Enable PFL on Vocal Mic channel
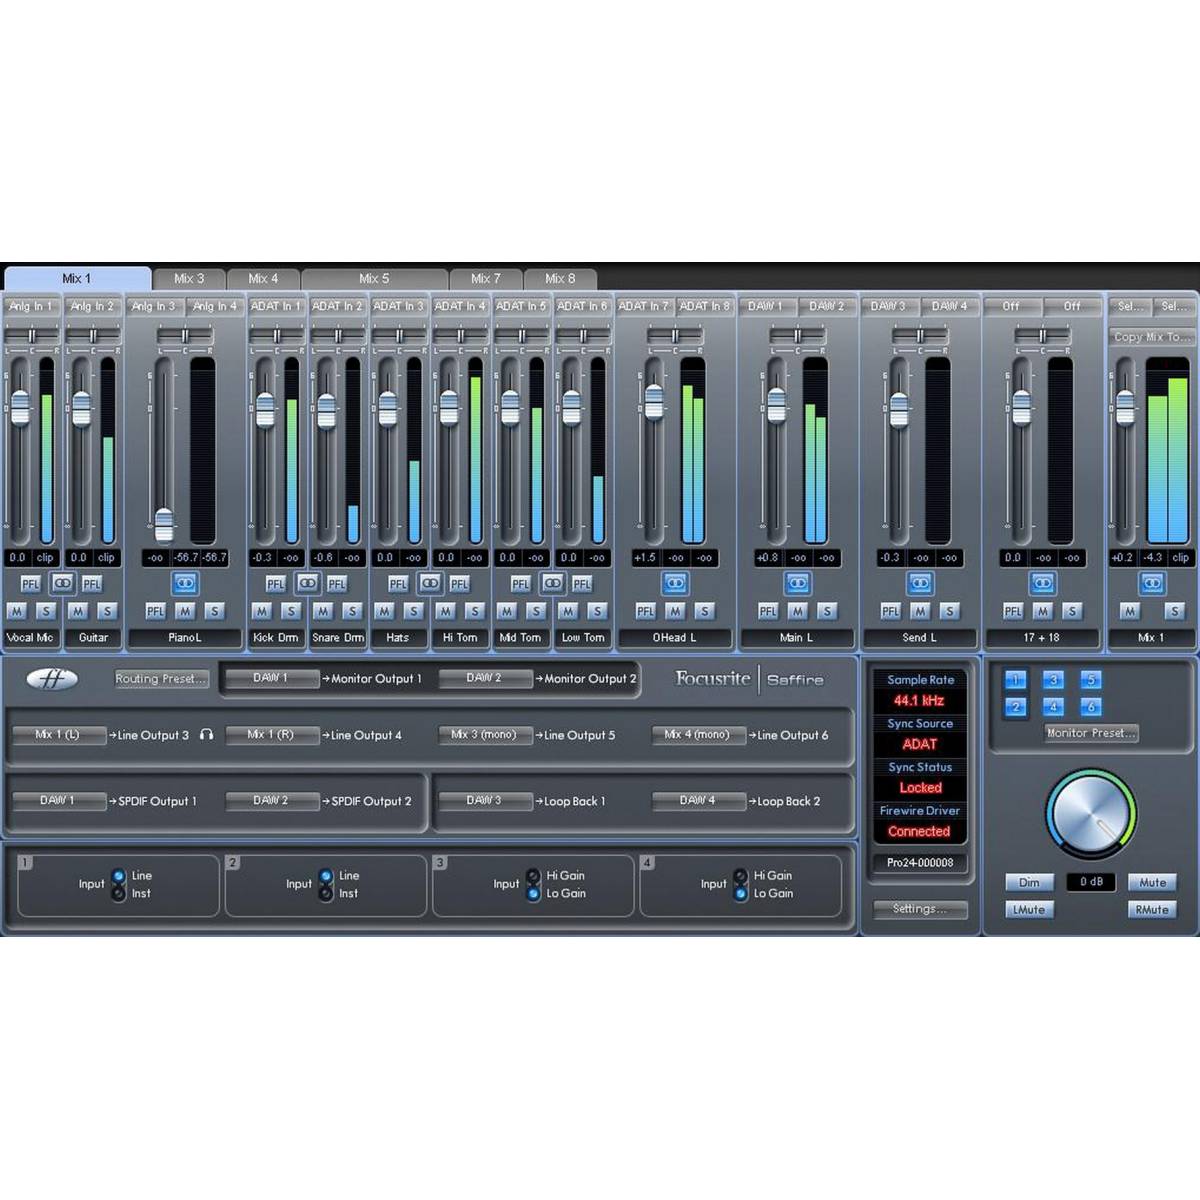Viewport: 1200px width, 1200px height. coord(31,584)
